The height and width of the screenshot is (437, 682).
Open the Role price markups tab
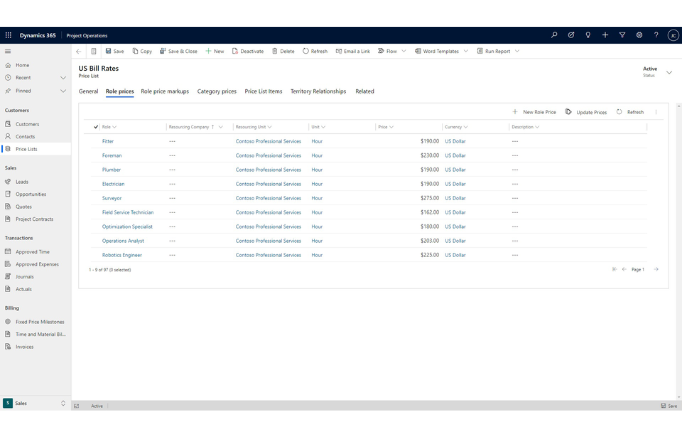(165, 91)
